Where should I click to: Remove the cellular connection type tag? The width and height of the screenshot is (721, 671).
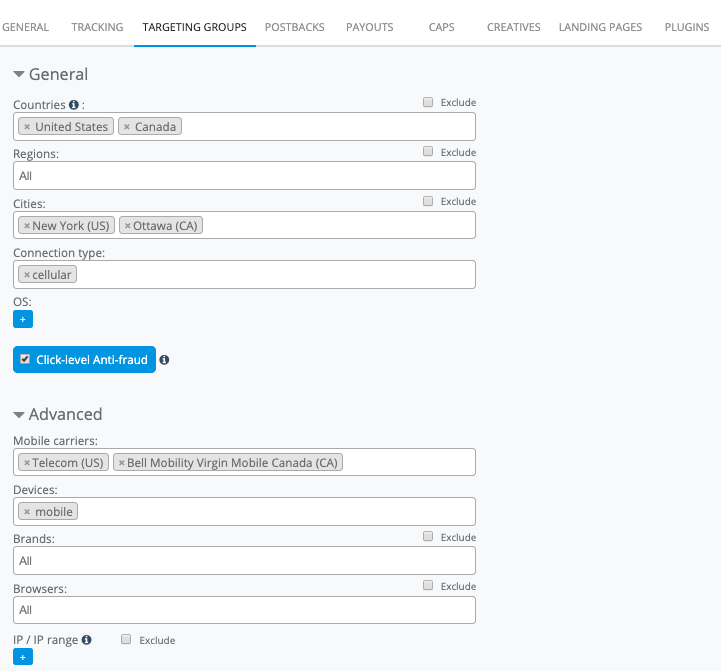pyautogui.click(x=27, y=275)
